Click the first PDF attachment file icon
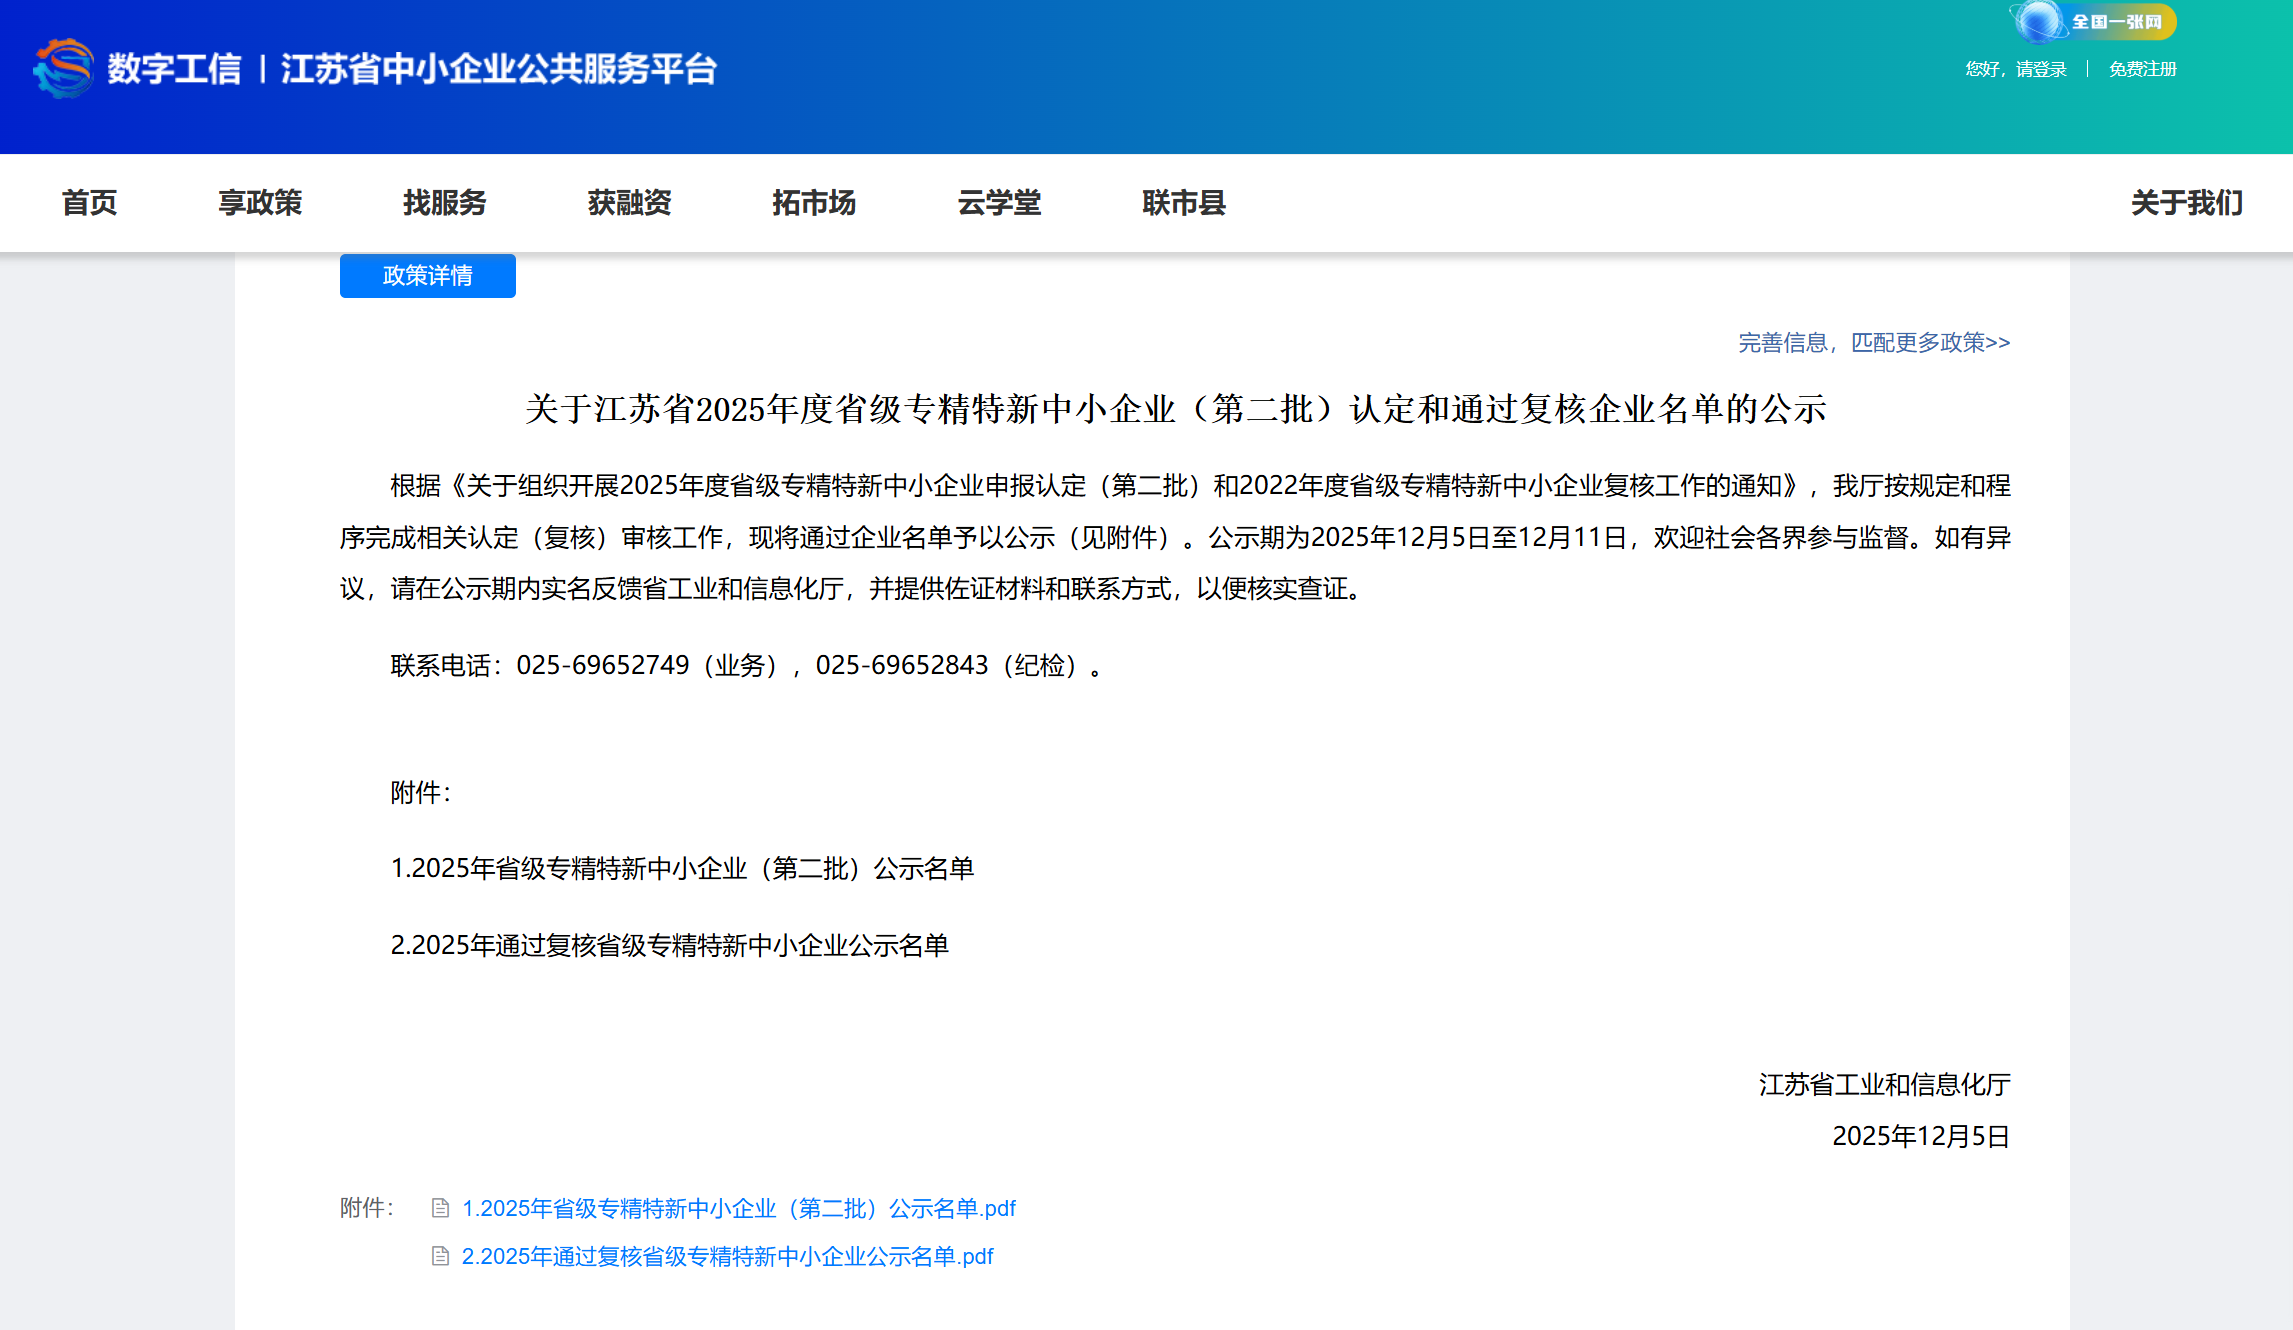This screenshot has height=1330, width=2293. 440,1208
